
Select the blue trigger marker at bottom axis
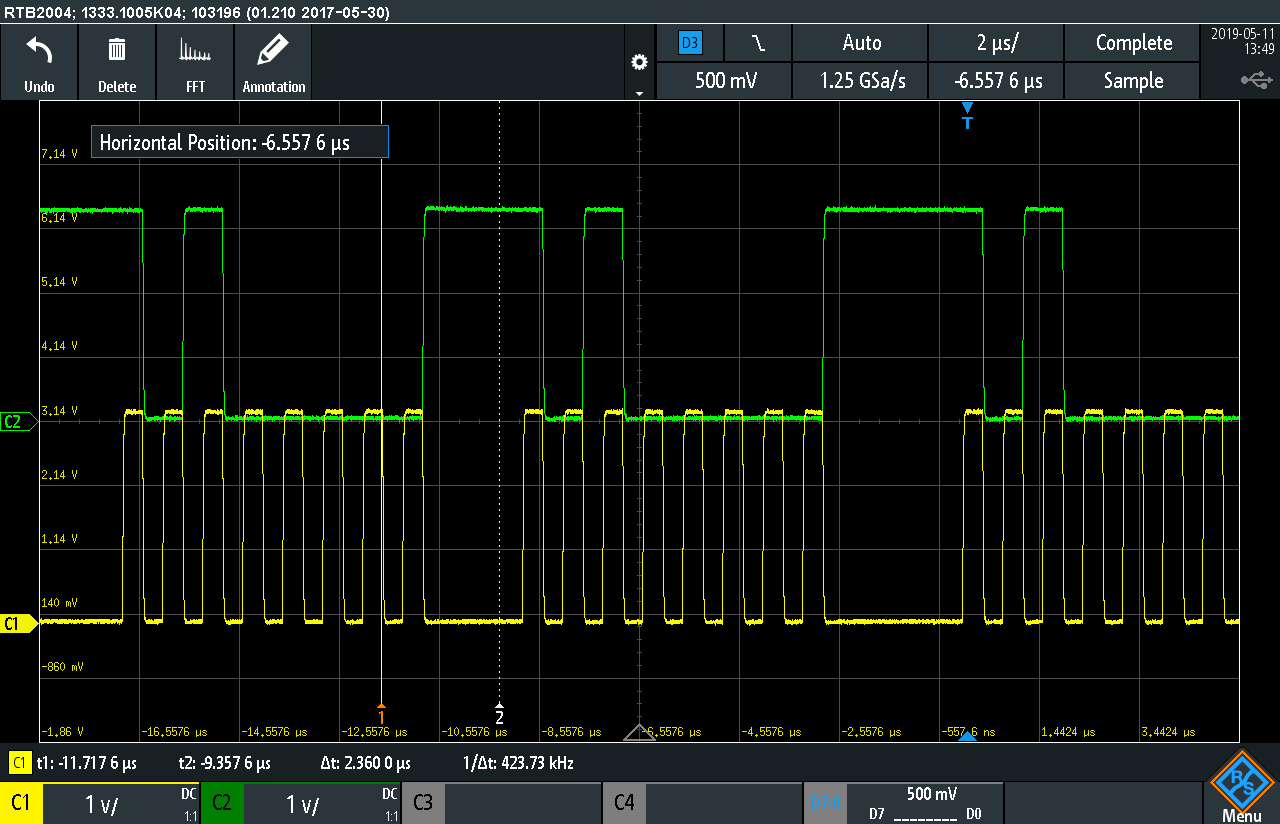click(x=967, y=736)
